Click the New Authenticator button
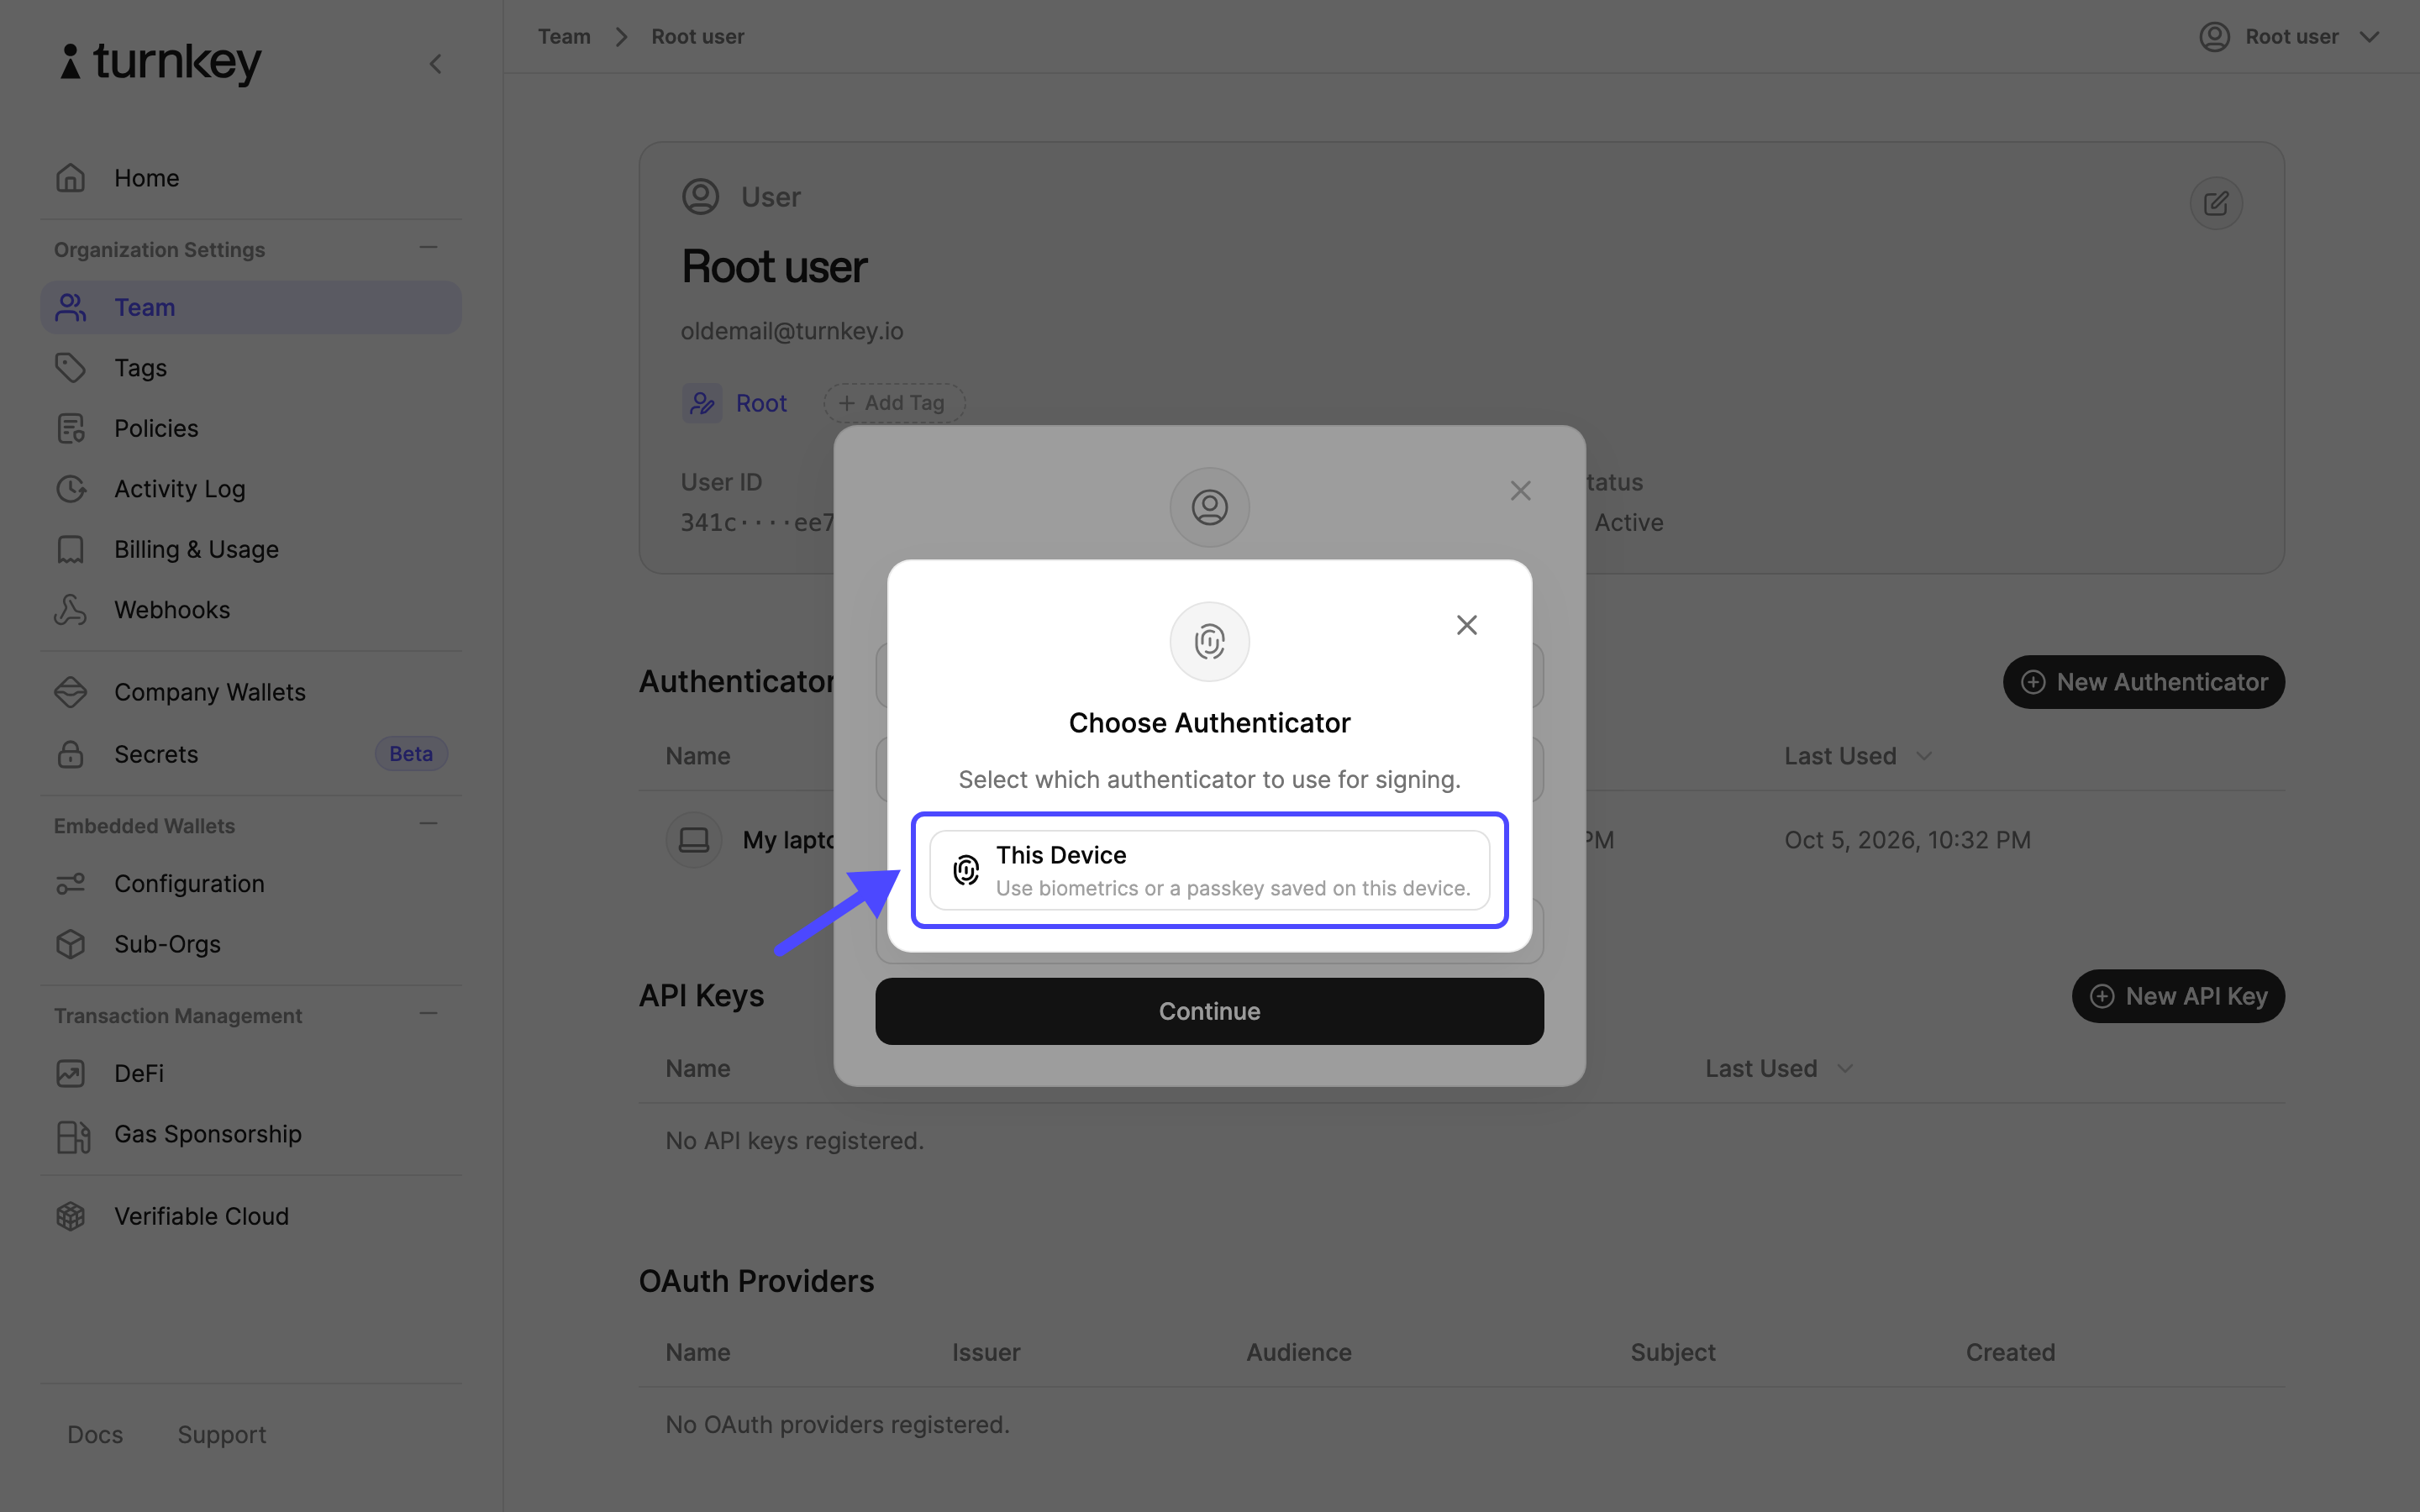This screenshot has height=1512, width=2420. [x=2144, y=682]
